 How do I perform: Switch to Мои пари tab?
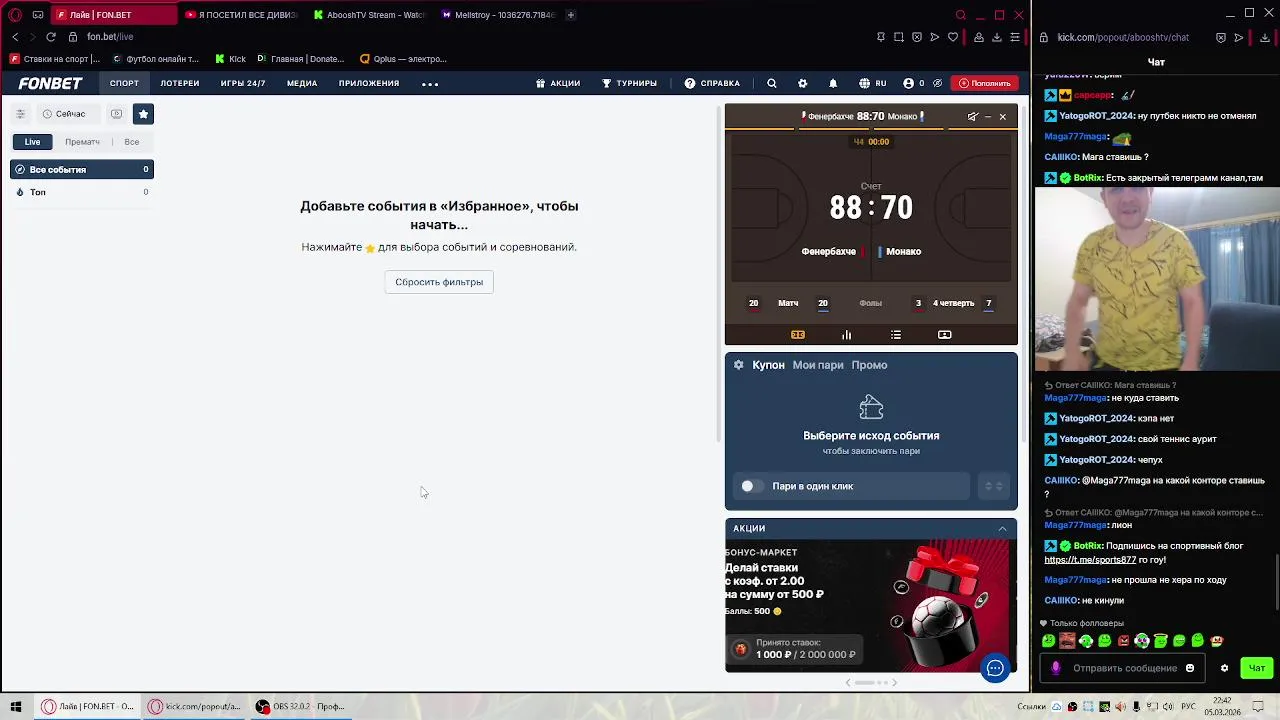click(818, 365)
